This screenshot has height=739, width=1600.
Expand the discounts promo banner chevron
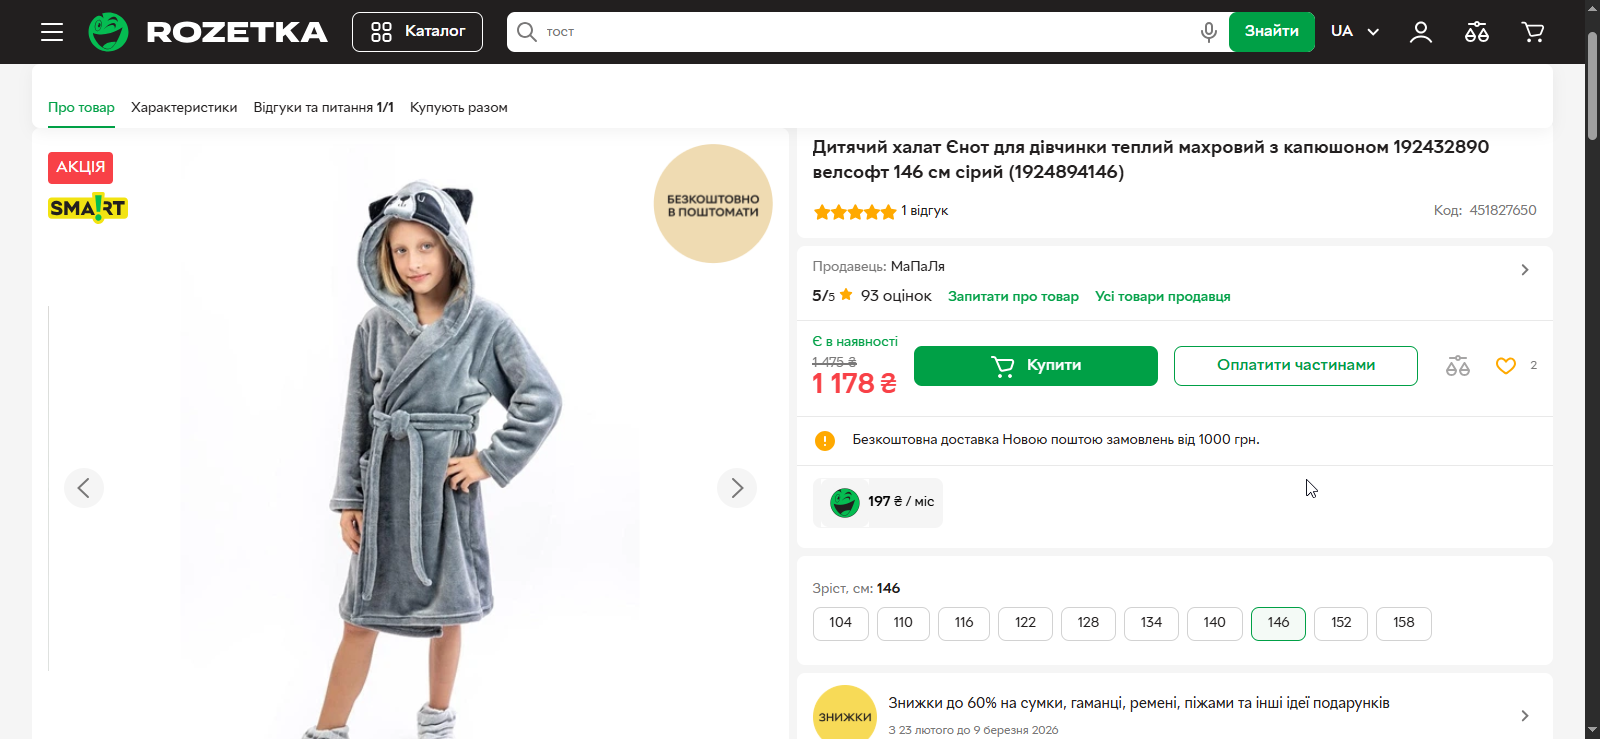(x=1524, y=715)
